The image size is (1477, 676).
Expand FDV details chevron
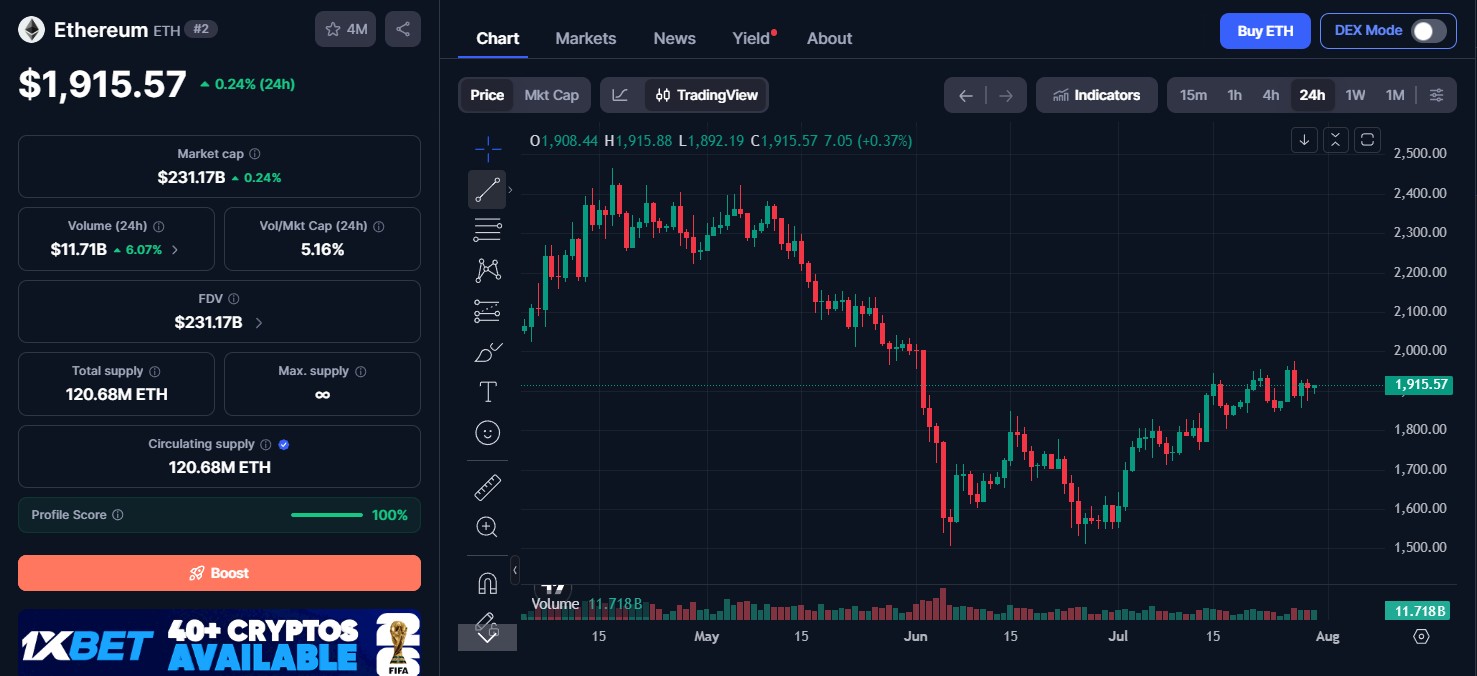259,322
